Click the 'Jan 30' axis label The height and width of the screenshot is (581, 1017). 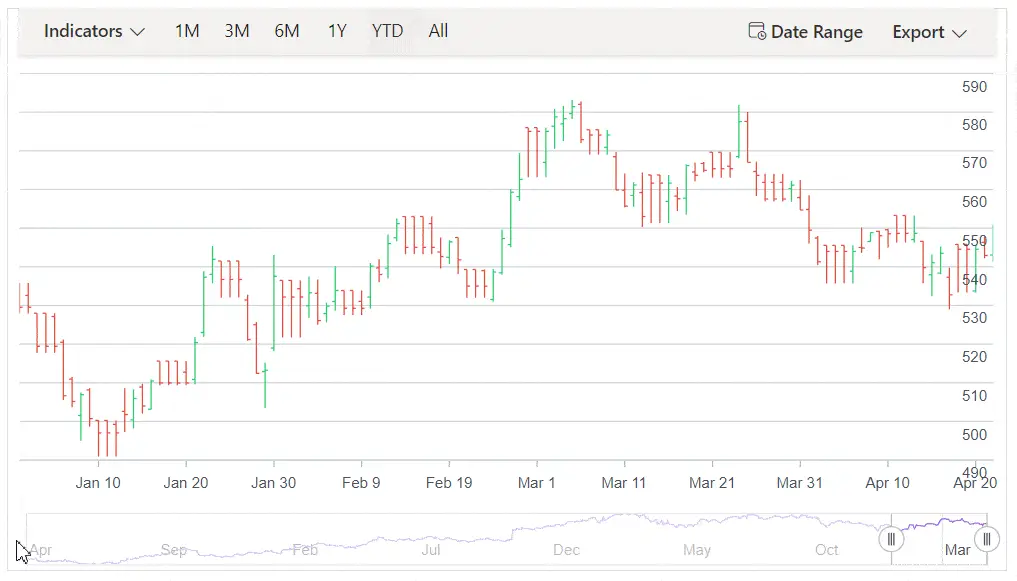click(273, 483)
